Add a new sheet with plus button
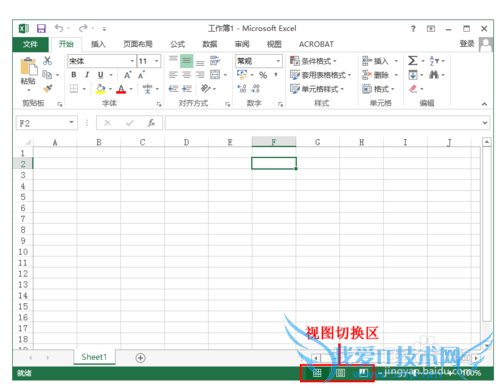The width and height of the screenshot is (500, 389). (140, 358)
